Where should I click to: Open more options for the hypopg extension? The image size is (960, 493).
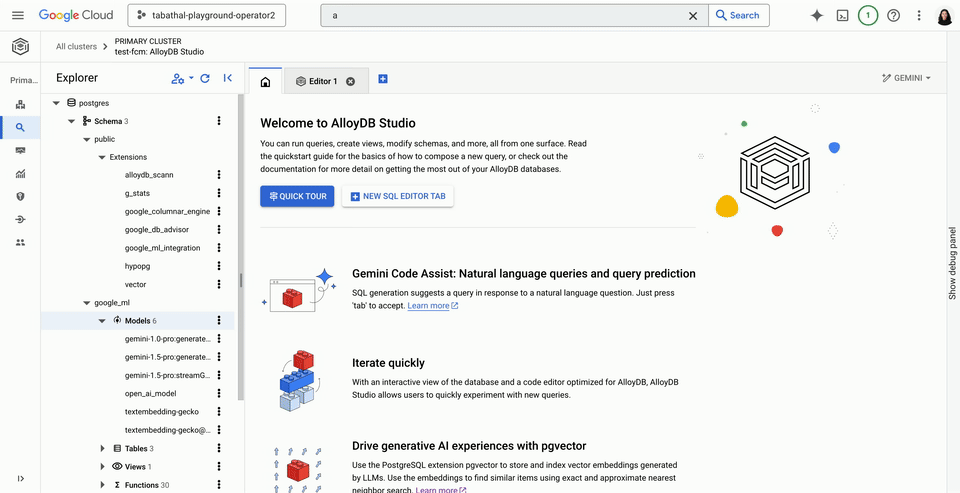tap(219, 267)
